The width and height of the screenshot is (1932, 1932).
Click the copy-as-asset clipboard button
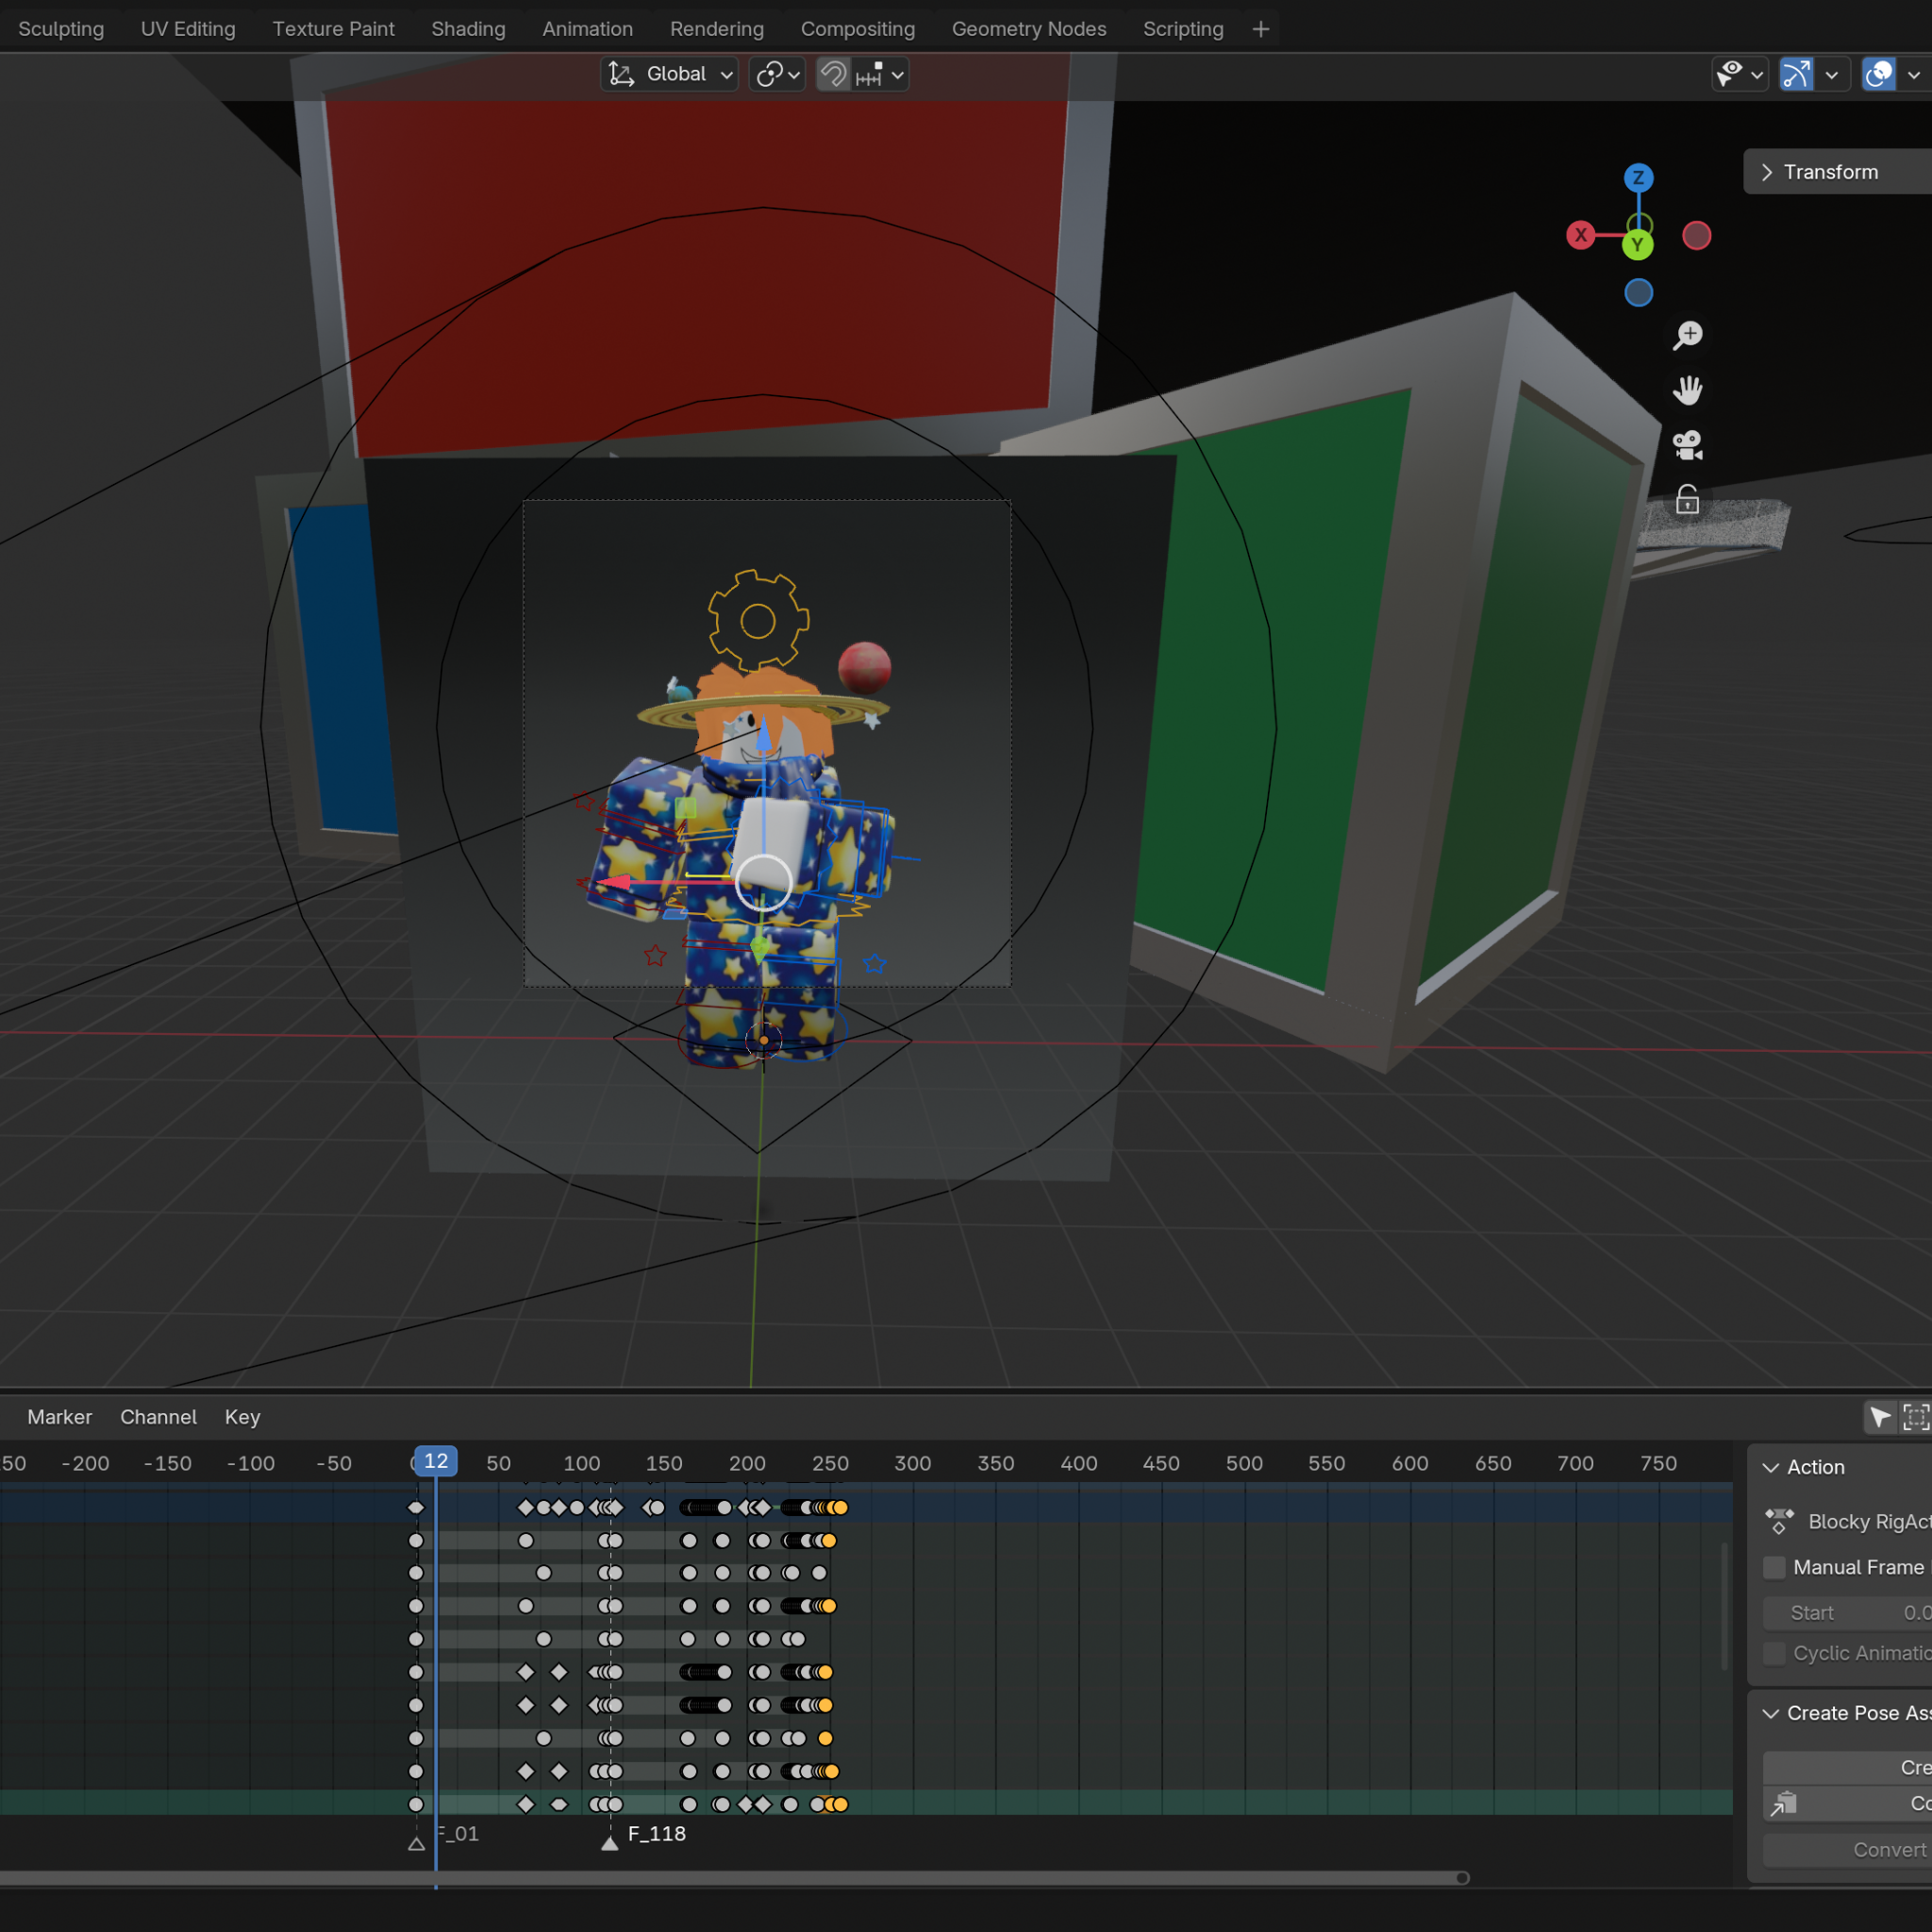[1847, 1803]
